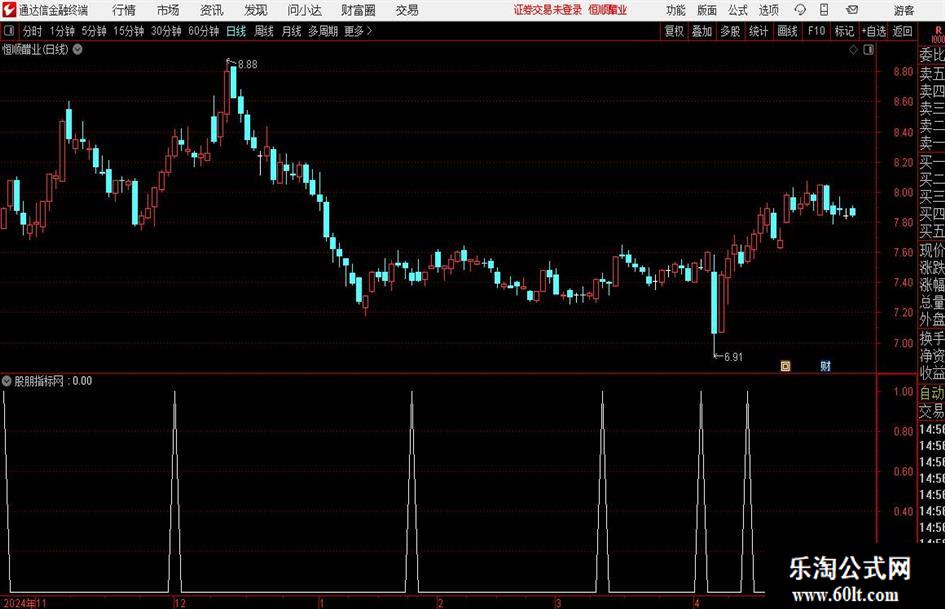
Task: Expand the 股朋指标网 indicator dropdown
Action: [7, 380]
